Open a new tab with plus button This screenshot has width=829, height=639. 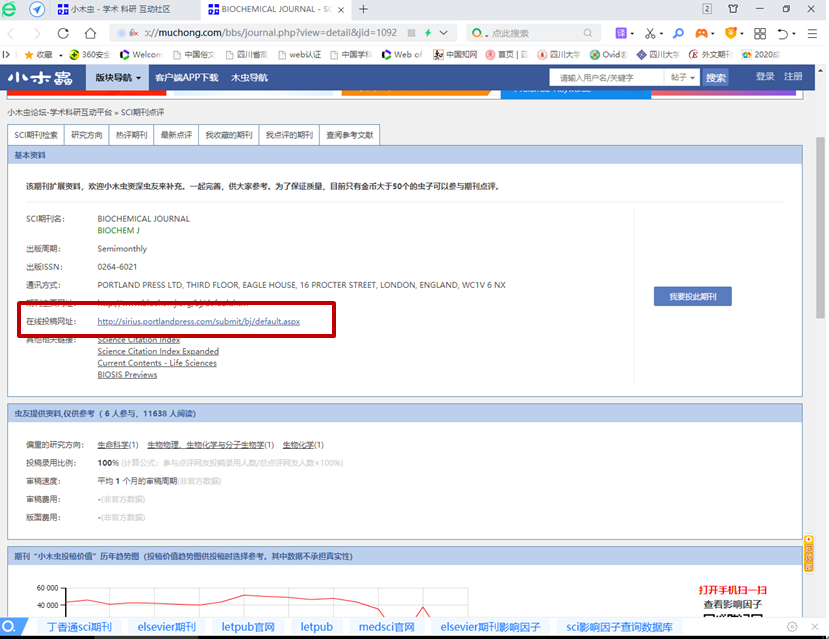pos(363,9)
